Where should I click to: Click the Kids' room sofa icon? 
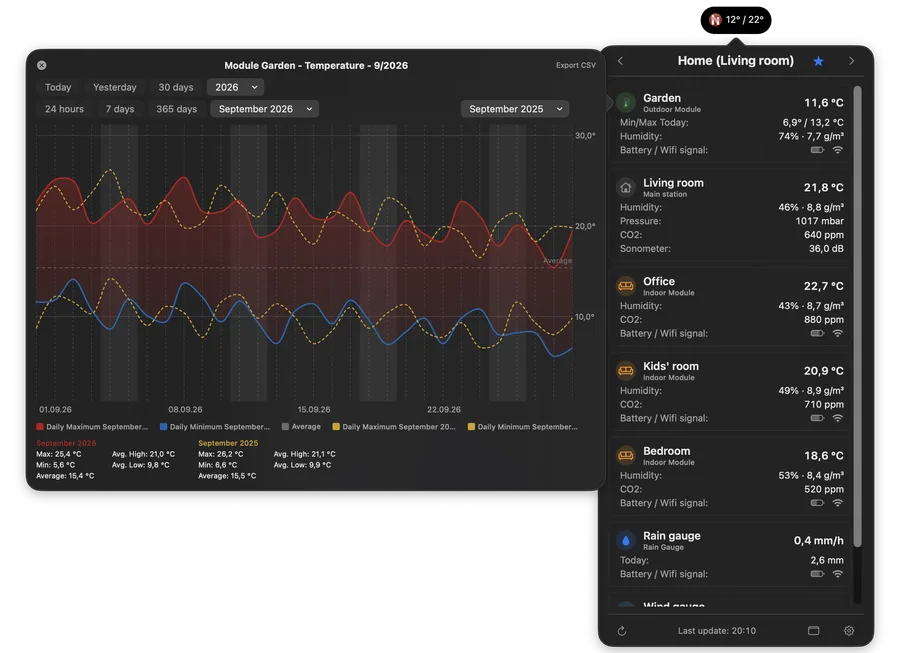tap(626, 371)
